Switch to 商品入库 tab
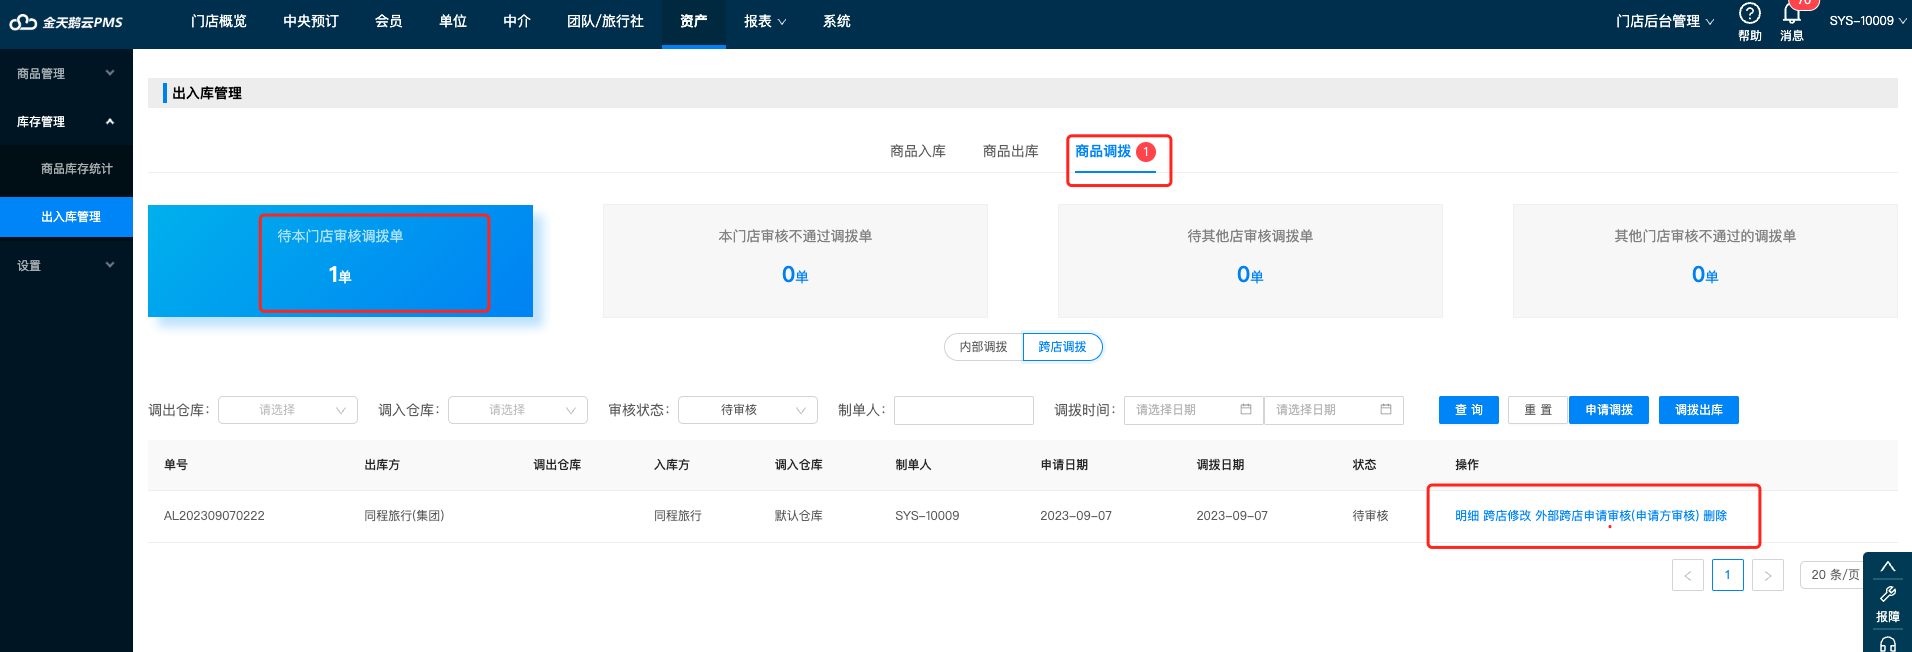The height and width of the screenshot is (652, 1912). pos(918,151)
